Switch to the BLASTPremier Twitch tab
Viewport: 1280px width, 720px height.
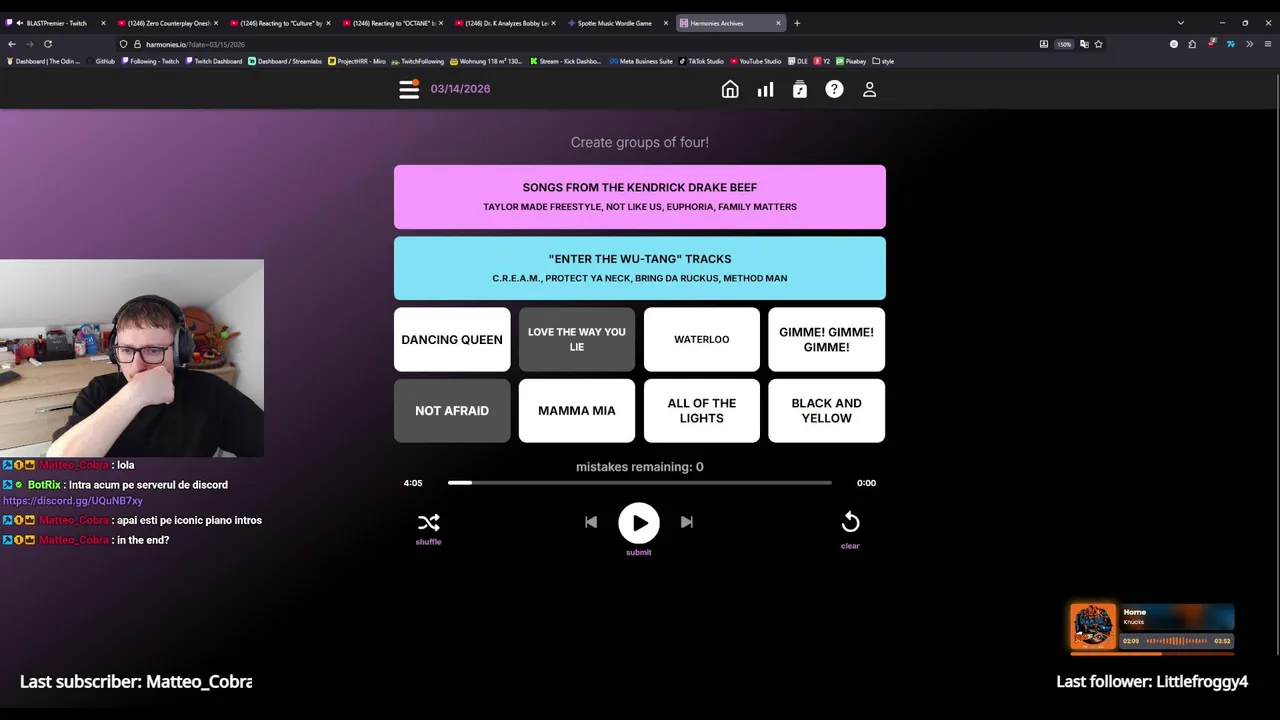pyautogui.click(x=55, y=23)
